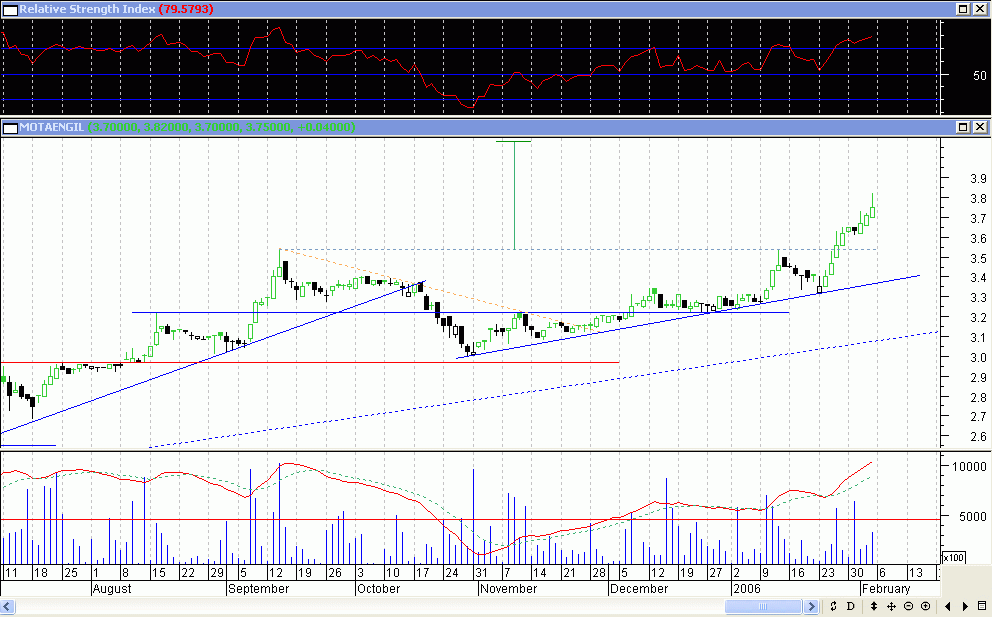Select the red horizontal line in volume panel
Viewport: 992px width, 617px height.
471,520
